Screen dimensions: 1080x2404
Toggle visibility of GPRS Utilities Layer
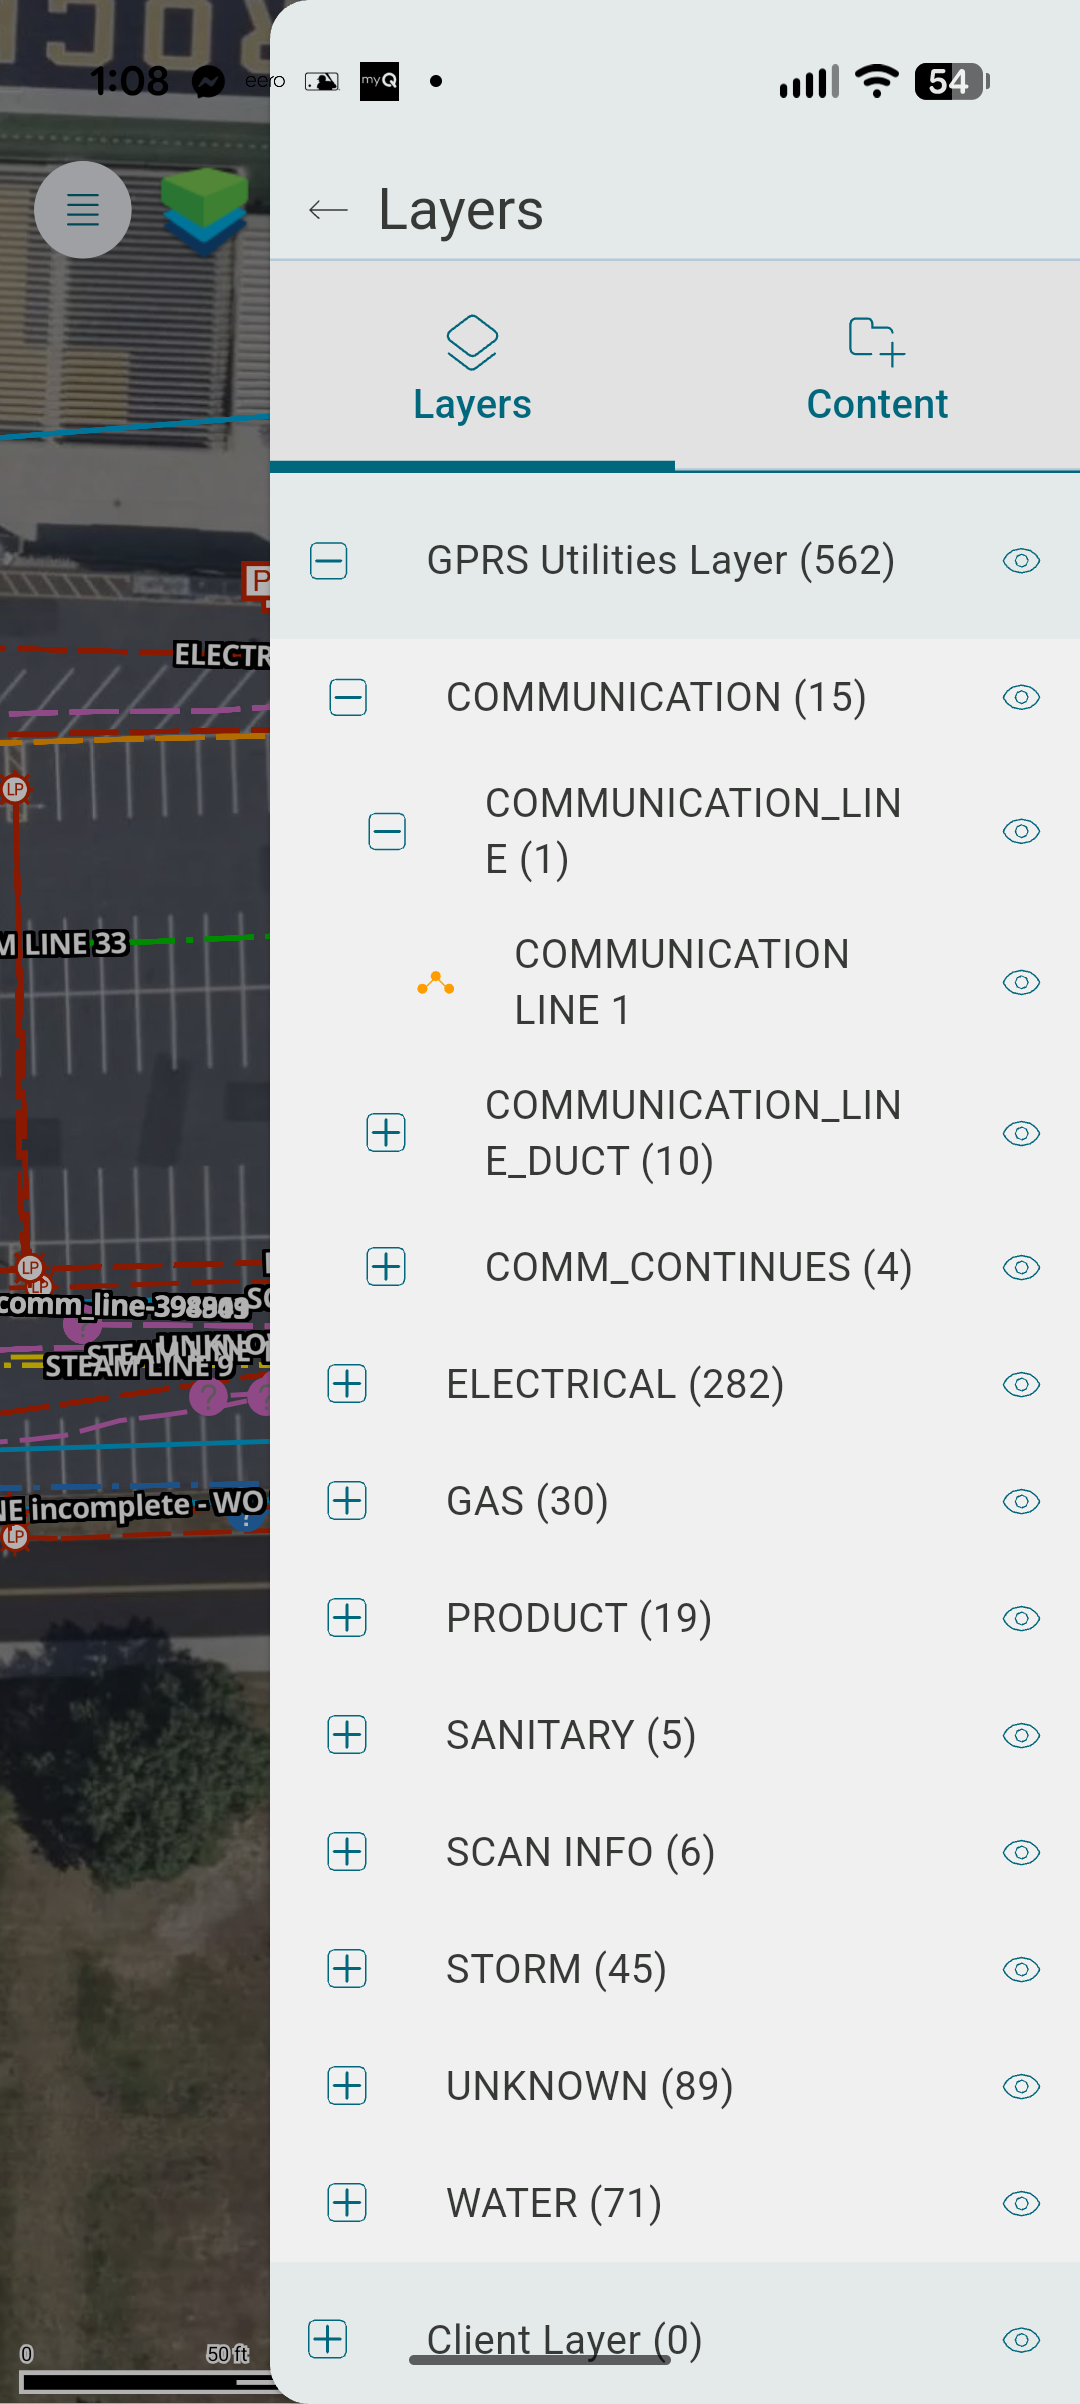click(1021, 561)
